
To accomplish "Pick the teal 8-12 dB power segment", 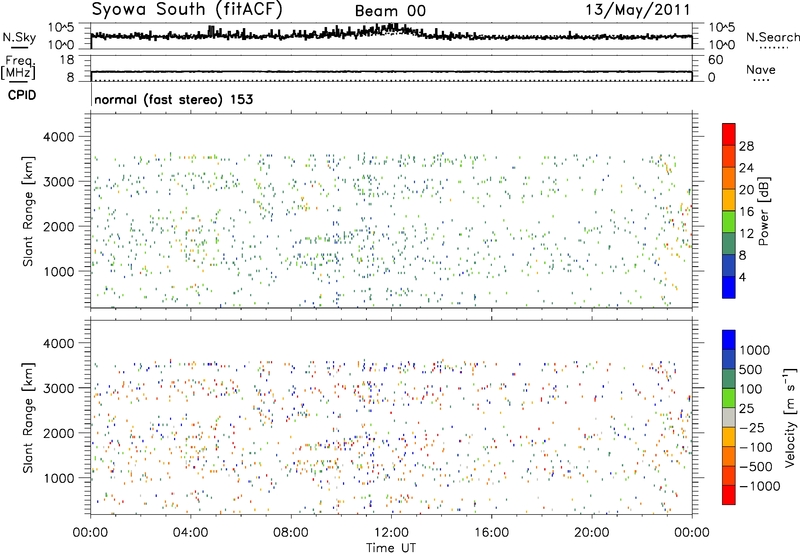I will click(x=729, y=244).
